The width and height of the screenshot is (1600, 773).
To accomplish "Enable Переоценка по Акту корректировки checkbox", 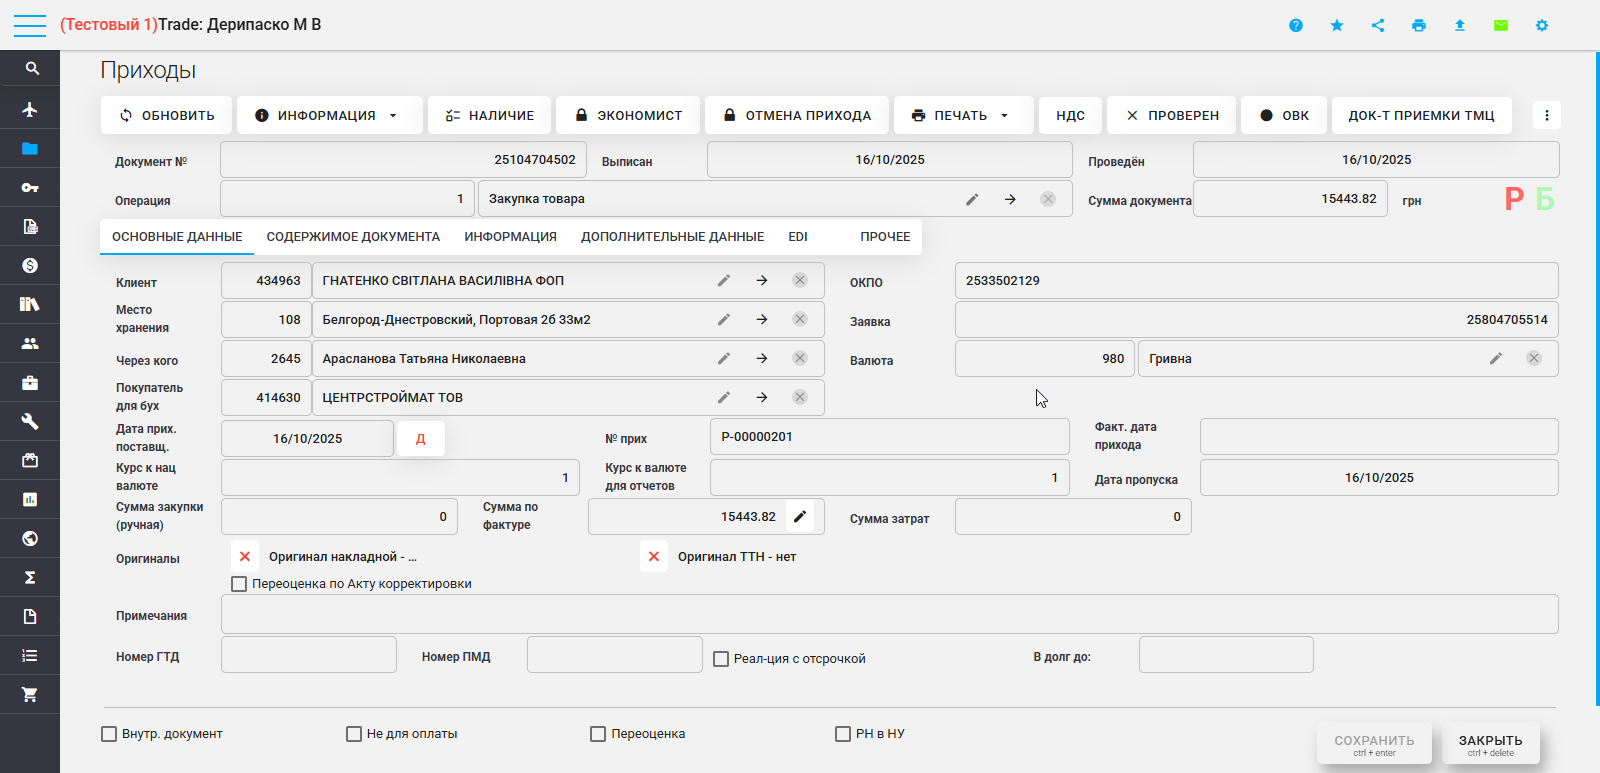I will click(x=239, y=584).
